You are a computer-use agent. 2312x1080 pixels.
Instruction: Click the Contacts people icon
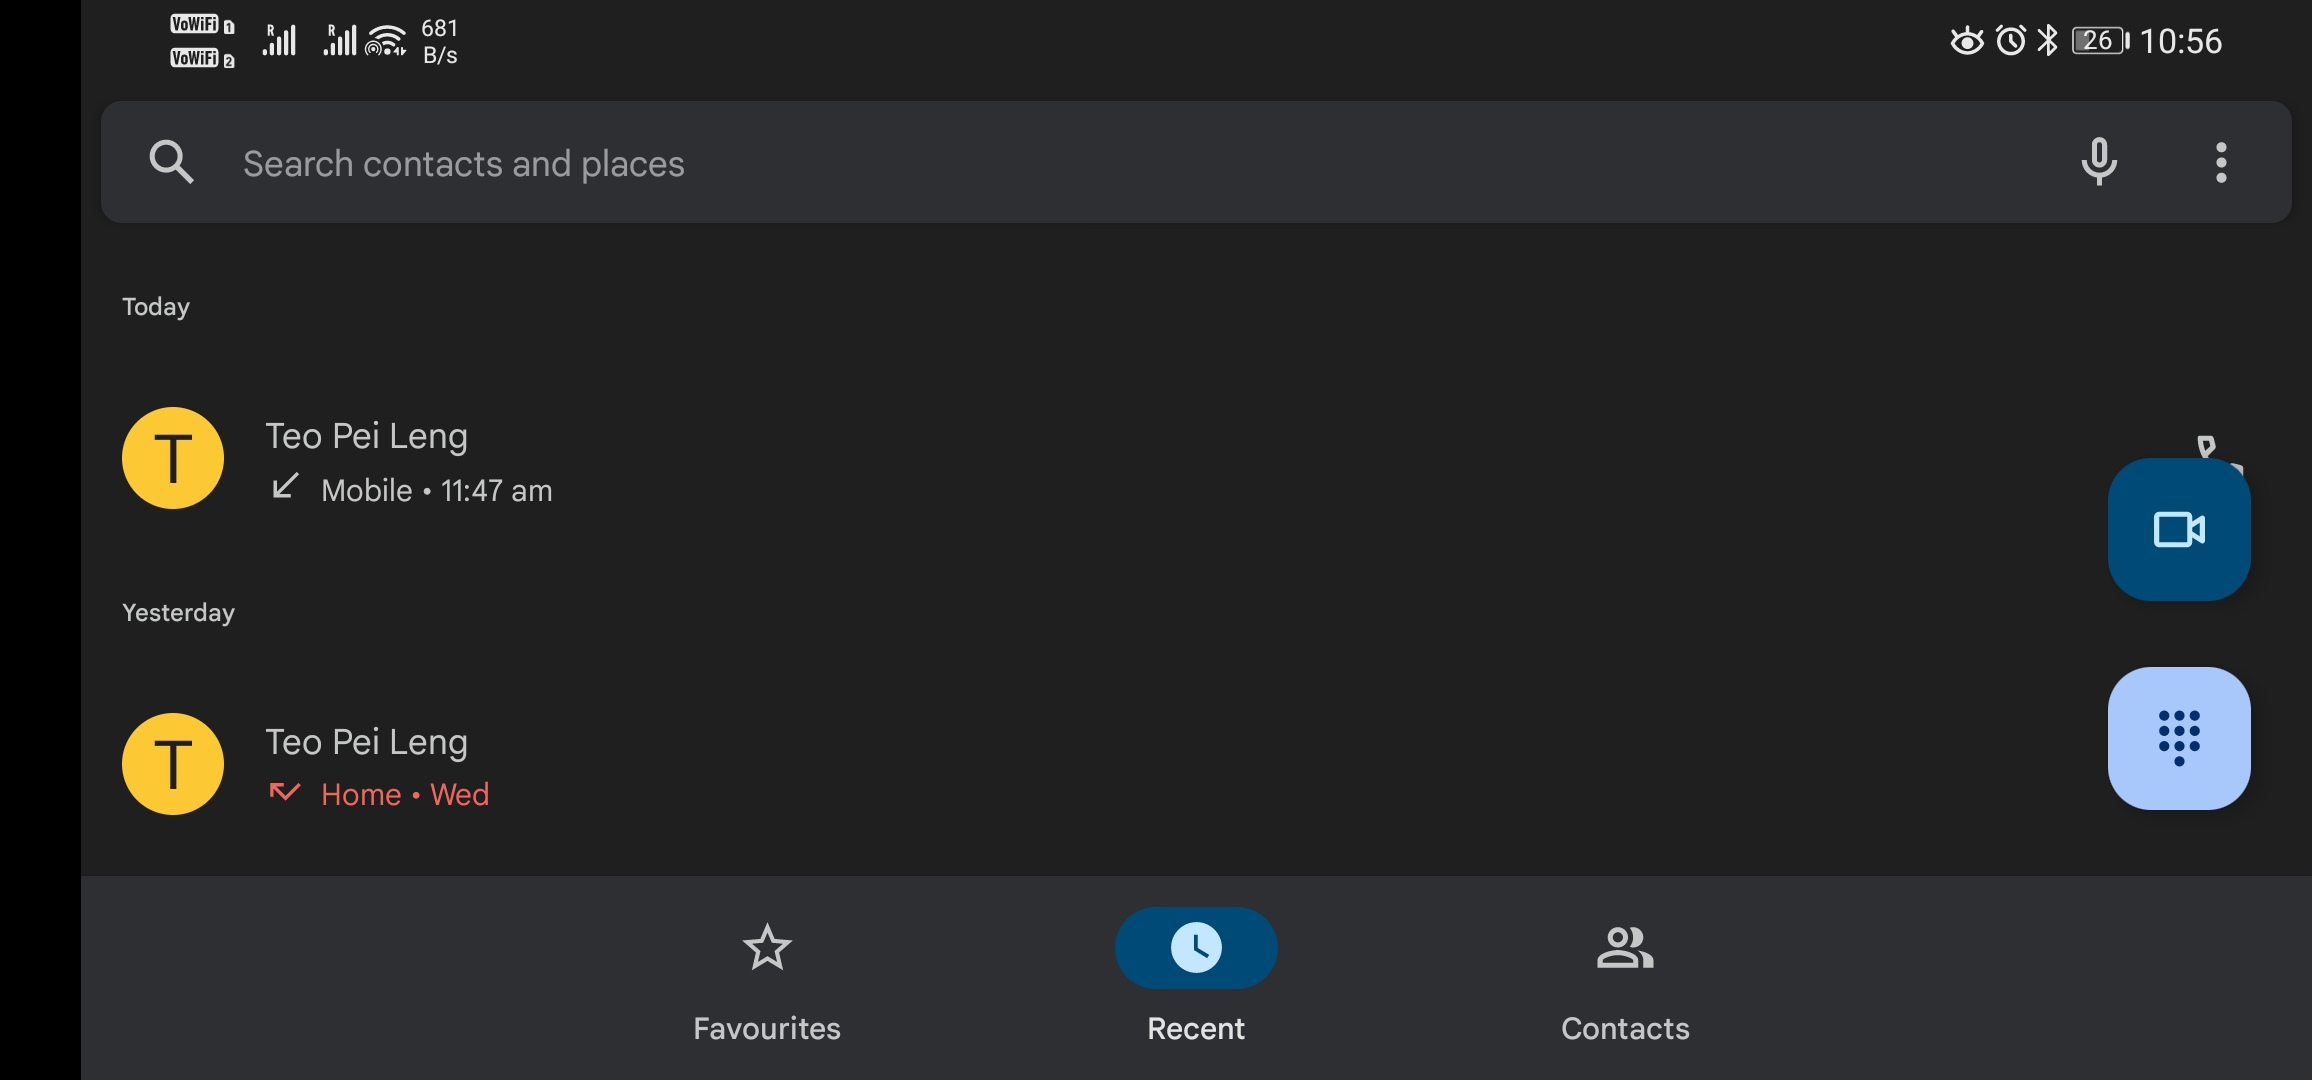(1625, 947)
